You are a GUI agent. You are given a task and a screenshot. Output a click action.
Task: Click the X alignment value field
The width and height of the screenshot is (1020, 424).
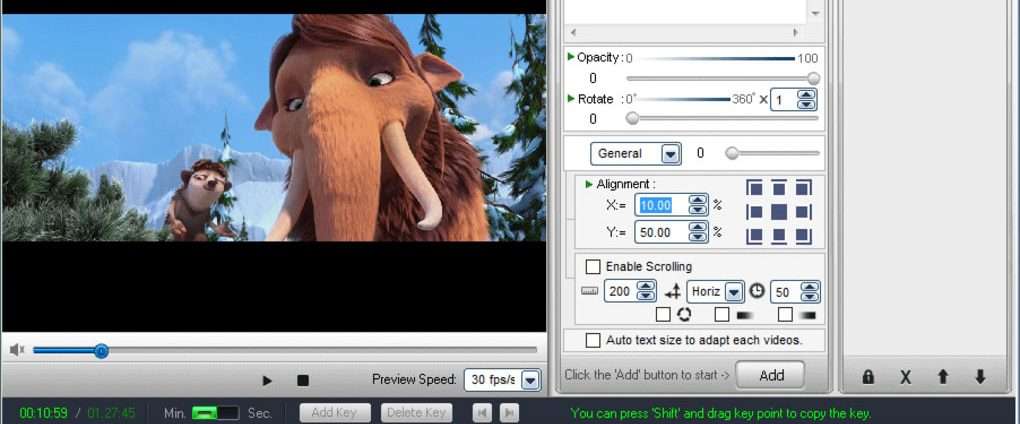tap(660, 205)
